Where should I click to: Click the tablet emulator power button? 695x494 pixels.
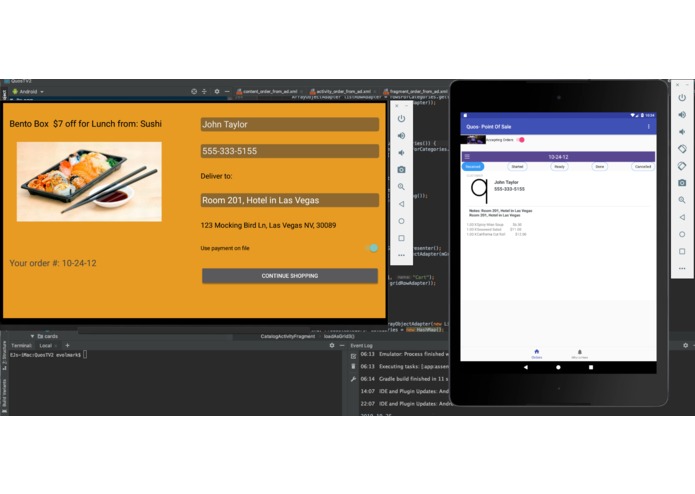pos(682,97)
